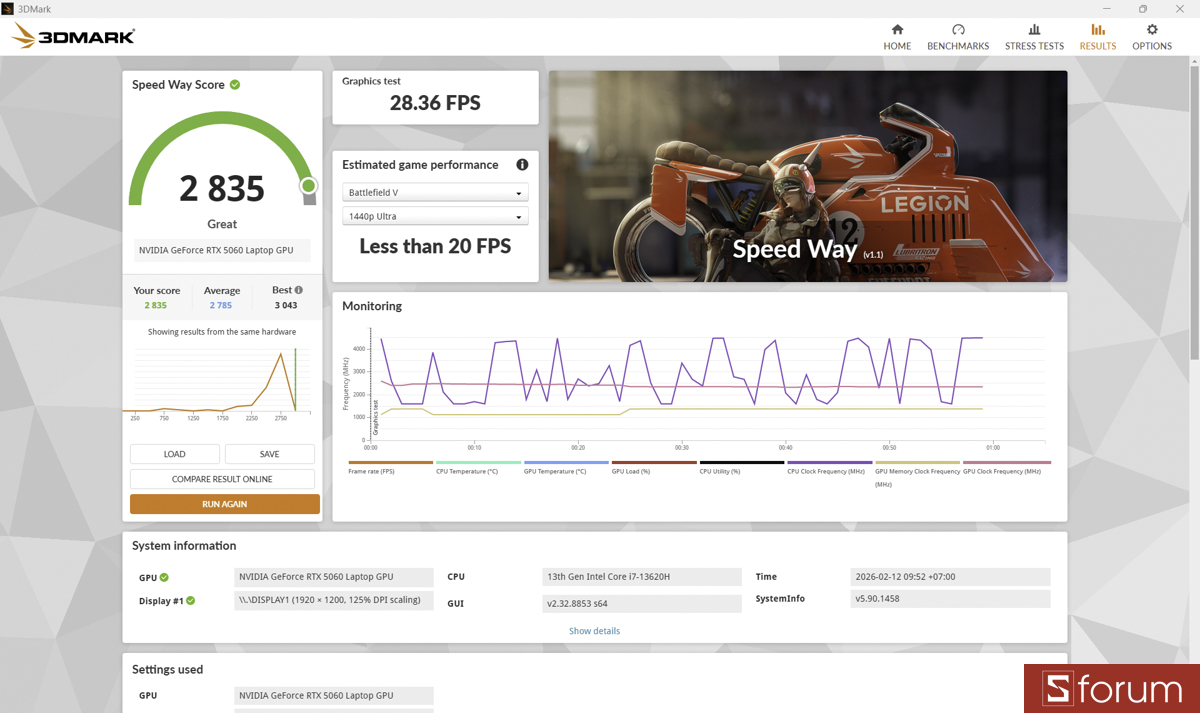Open the Battlefield V game dropdown
This screenshot has width=1200, height=713.
435,192
